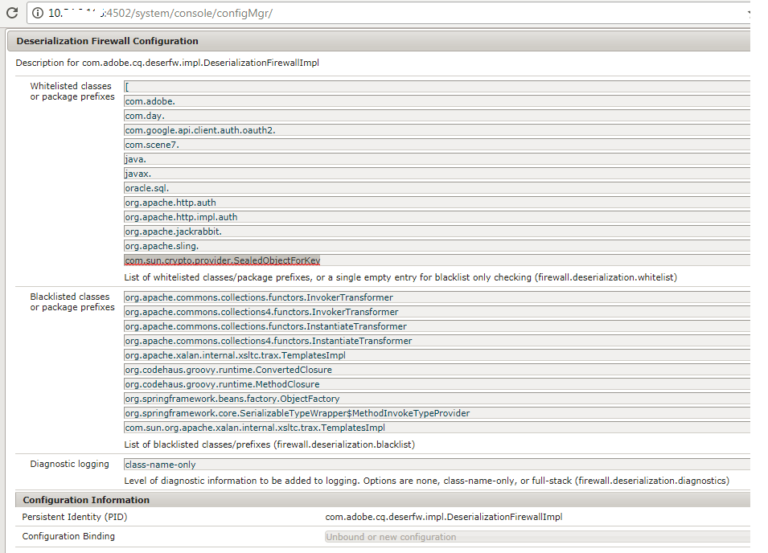Edit the 'org.apache.http.impl.auth' whitelist entry

pos(437,217)
